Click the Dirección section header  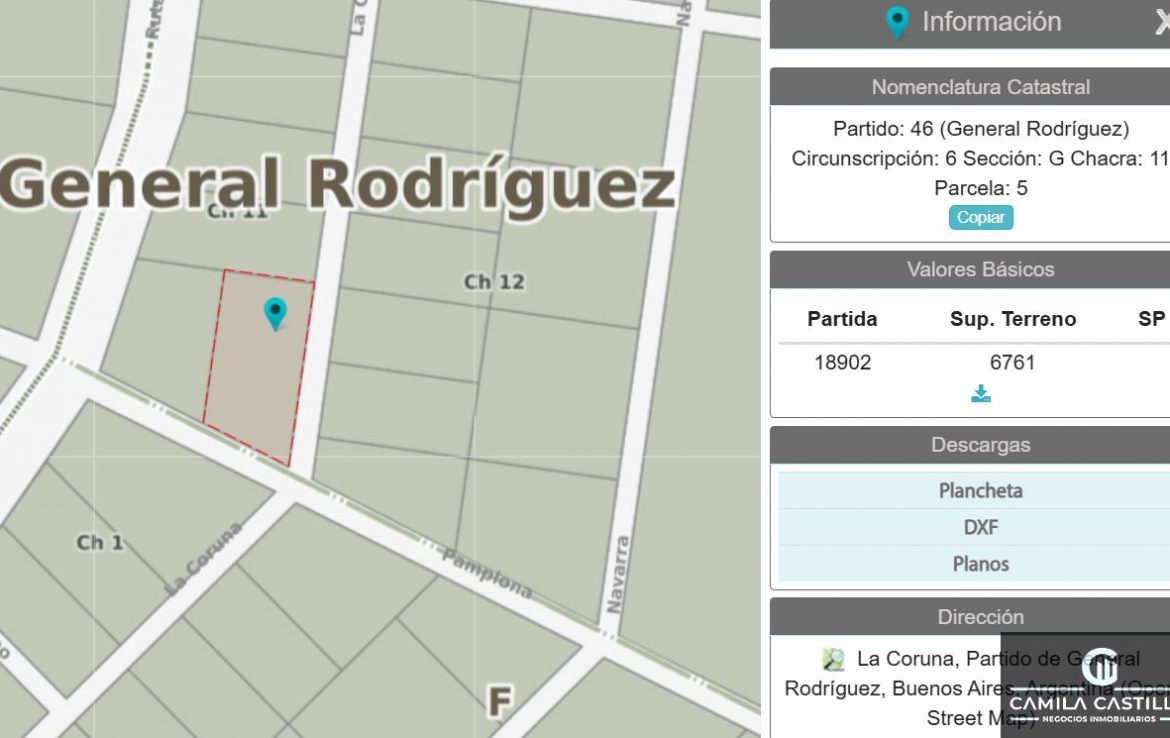tap(980, 617)
